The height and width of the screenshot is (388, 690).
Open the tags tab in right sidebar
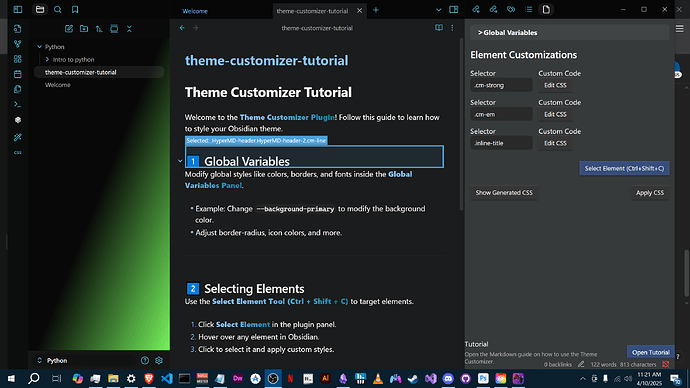click(511, 9)
